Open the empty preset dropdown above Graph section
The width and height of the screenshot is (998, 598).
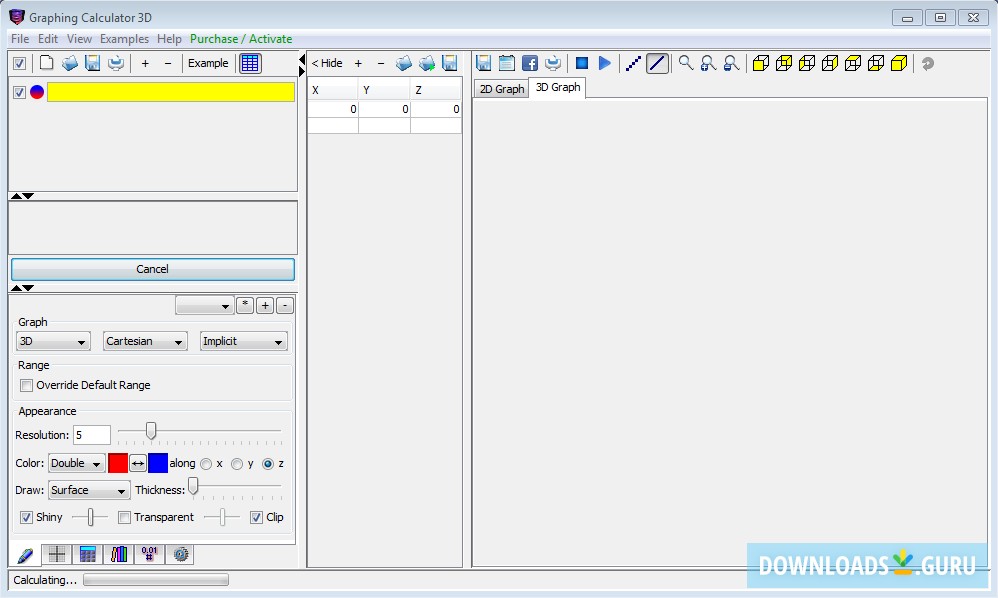click(204, 306)
